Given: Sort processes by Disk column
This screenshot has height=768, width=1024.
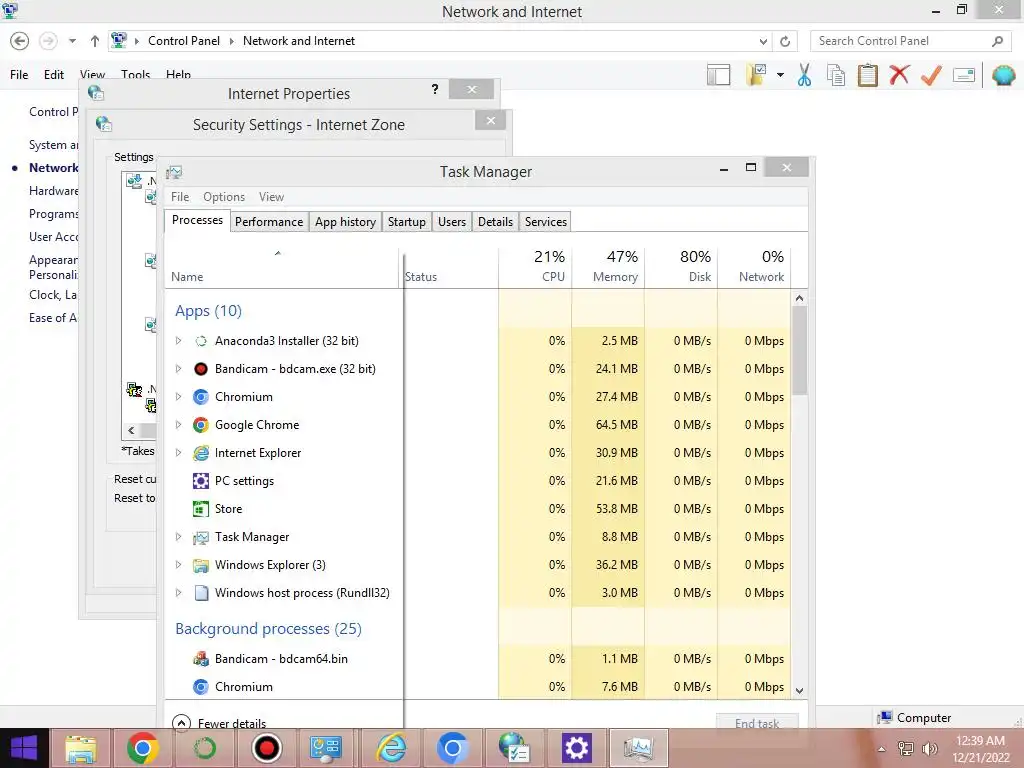Looking at the screenshot, I should click(681, 266).
